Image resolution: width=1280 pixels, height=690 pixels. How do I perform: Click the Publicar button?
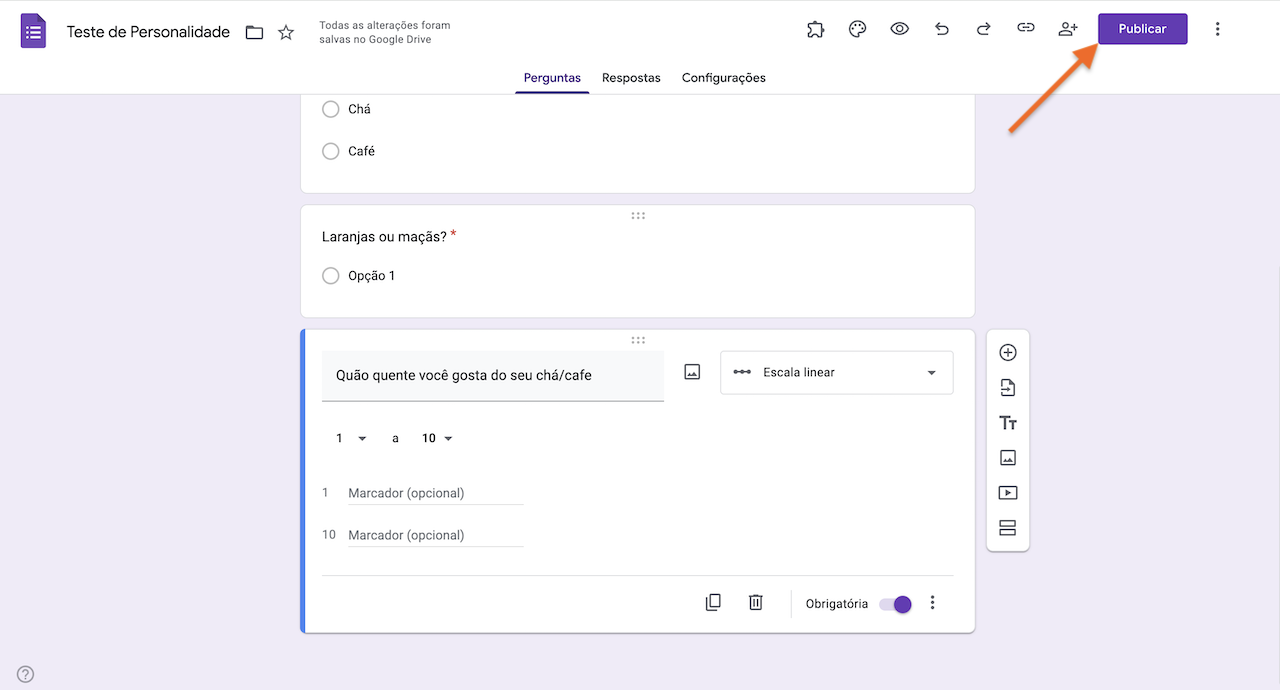pos(1142,29)
